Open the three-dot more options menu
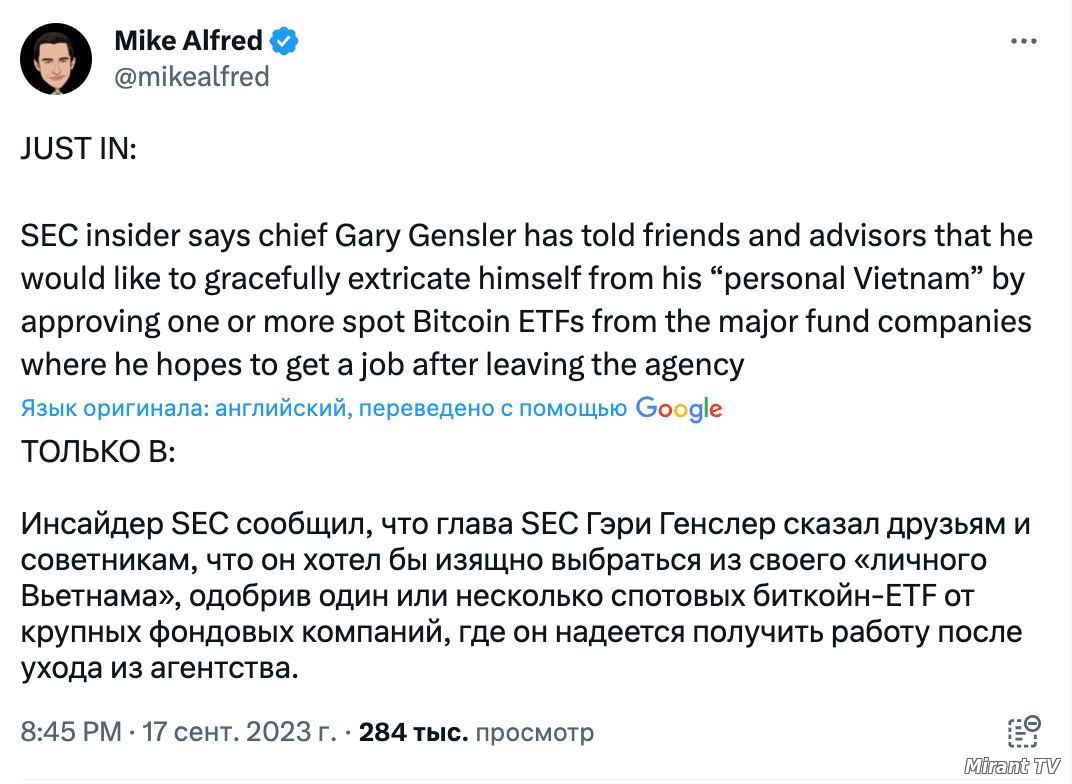This screenshot has width=1072, height=784. coord(1023,42)
